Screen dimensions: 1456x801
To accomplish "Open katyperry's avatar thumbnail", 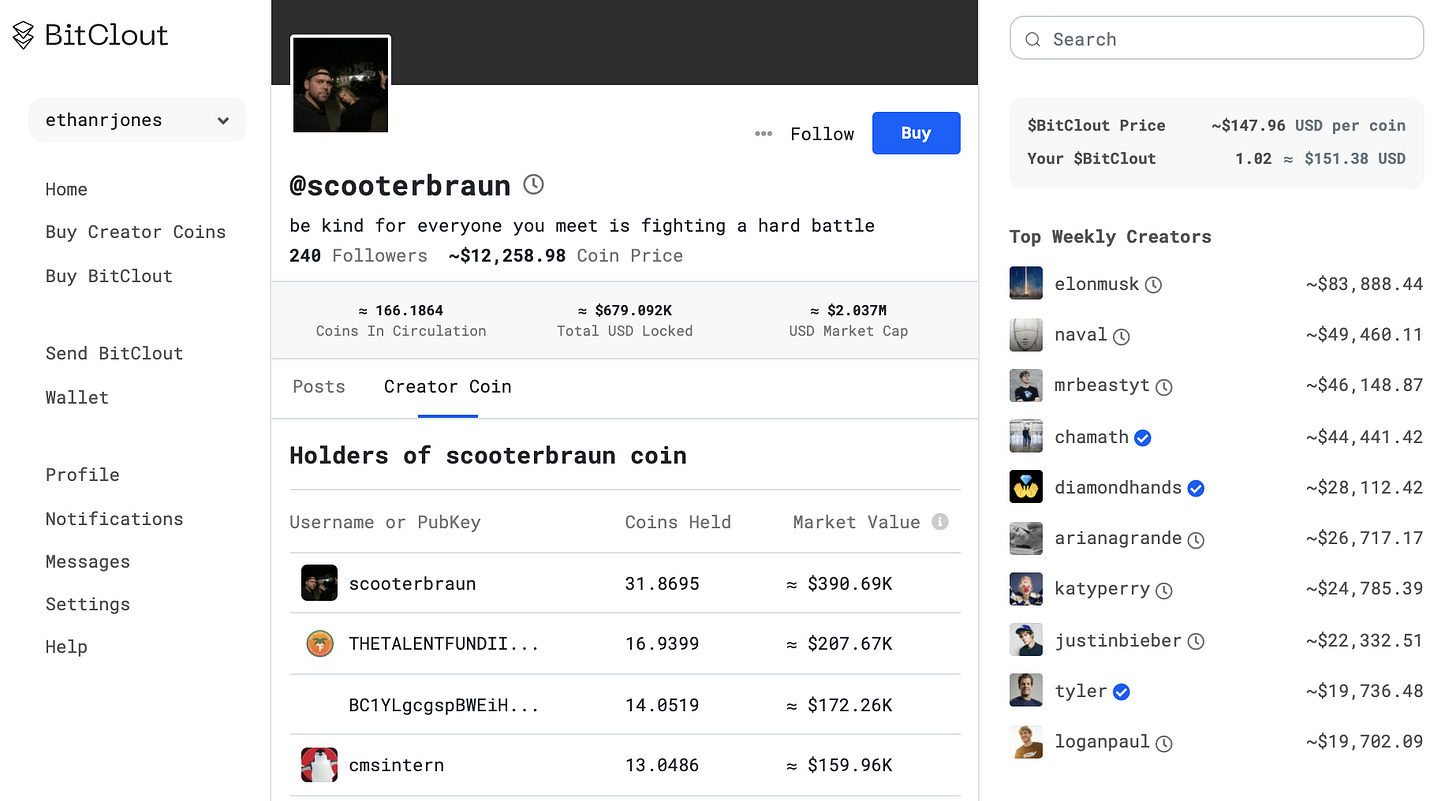I will click(1026, 590).
